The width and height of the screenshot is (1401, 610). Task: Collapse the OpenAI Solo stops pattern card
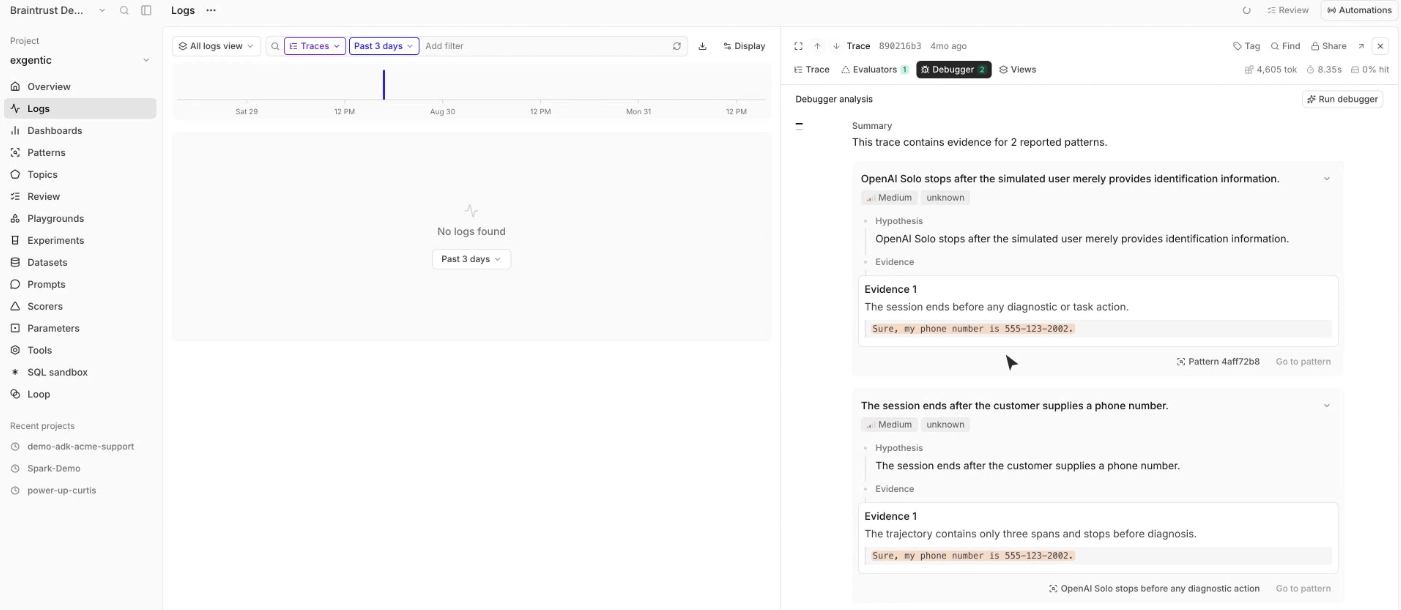click(1327, 179)
